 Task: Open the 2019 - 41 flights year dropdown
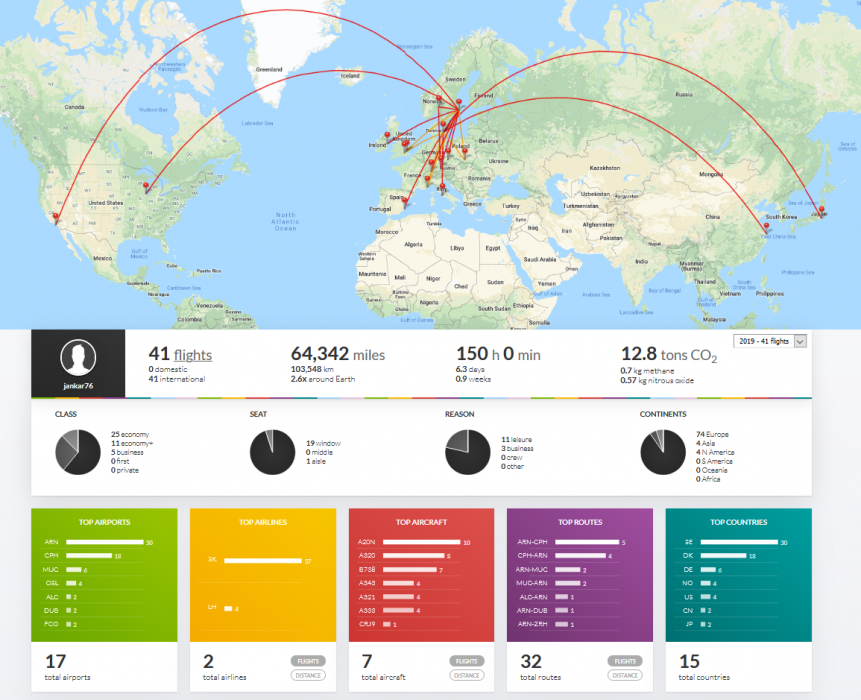770,341
